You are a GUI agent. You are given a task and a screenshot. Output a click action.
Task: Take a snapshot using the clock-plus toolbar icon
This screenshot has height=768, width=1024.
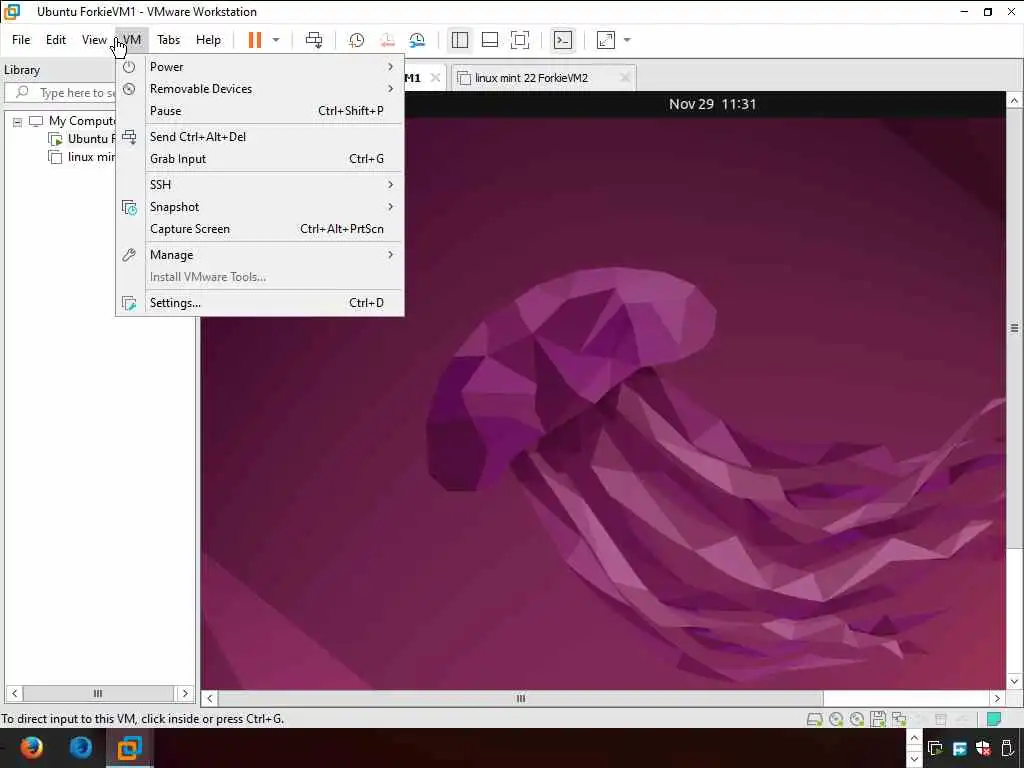357,40
